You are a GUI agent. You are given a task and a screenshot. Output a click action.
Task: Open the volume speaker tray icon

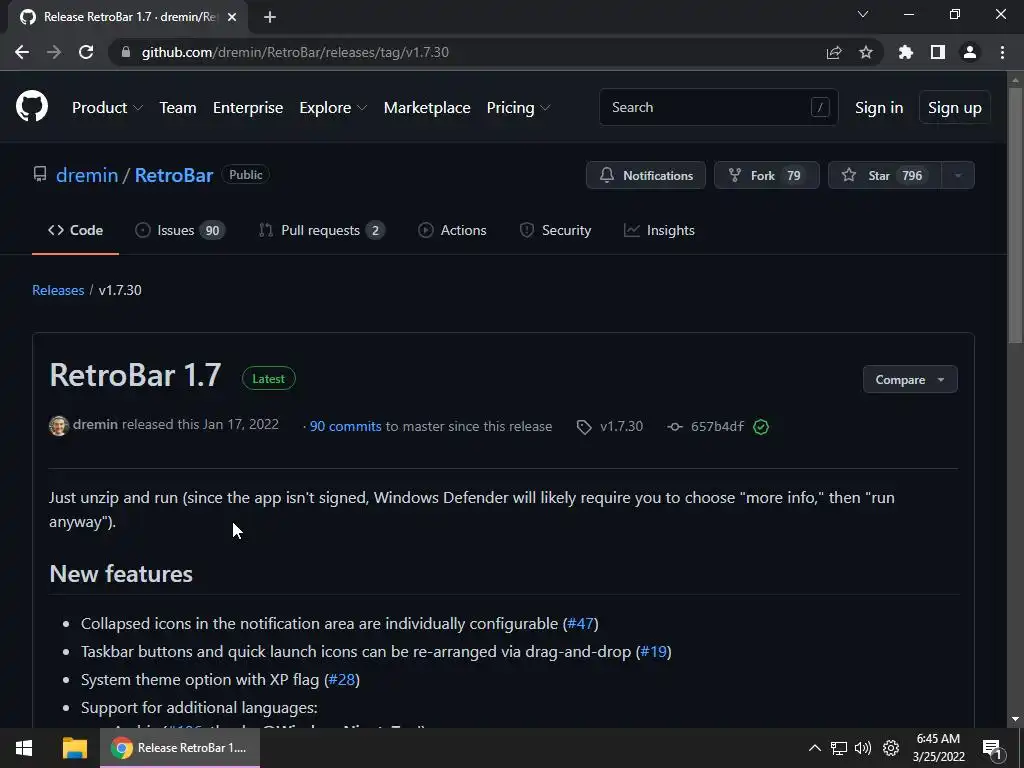[x=863, y=748]
